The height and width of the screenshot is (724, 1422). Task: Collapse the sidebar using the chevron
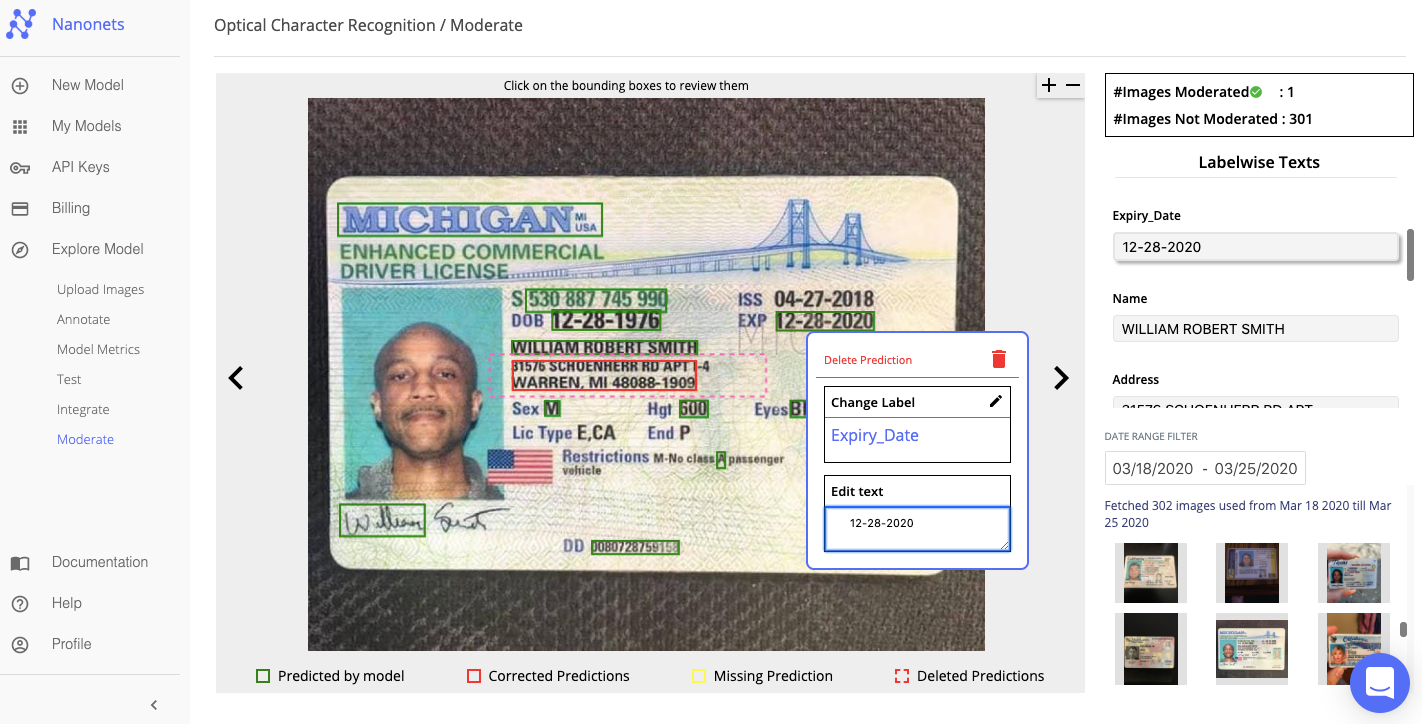154,705
